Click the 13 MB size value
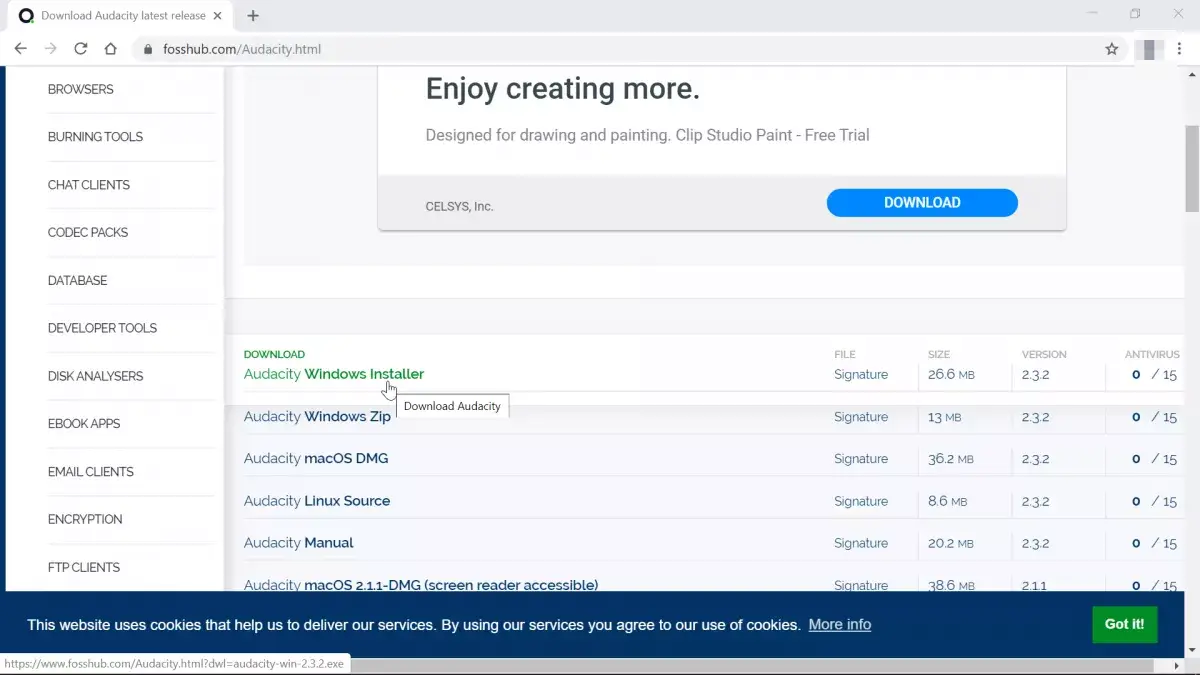The width and height of the screenshot is (1200, 675). tap(945, 416)
